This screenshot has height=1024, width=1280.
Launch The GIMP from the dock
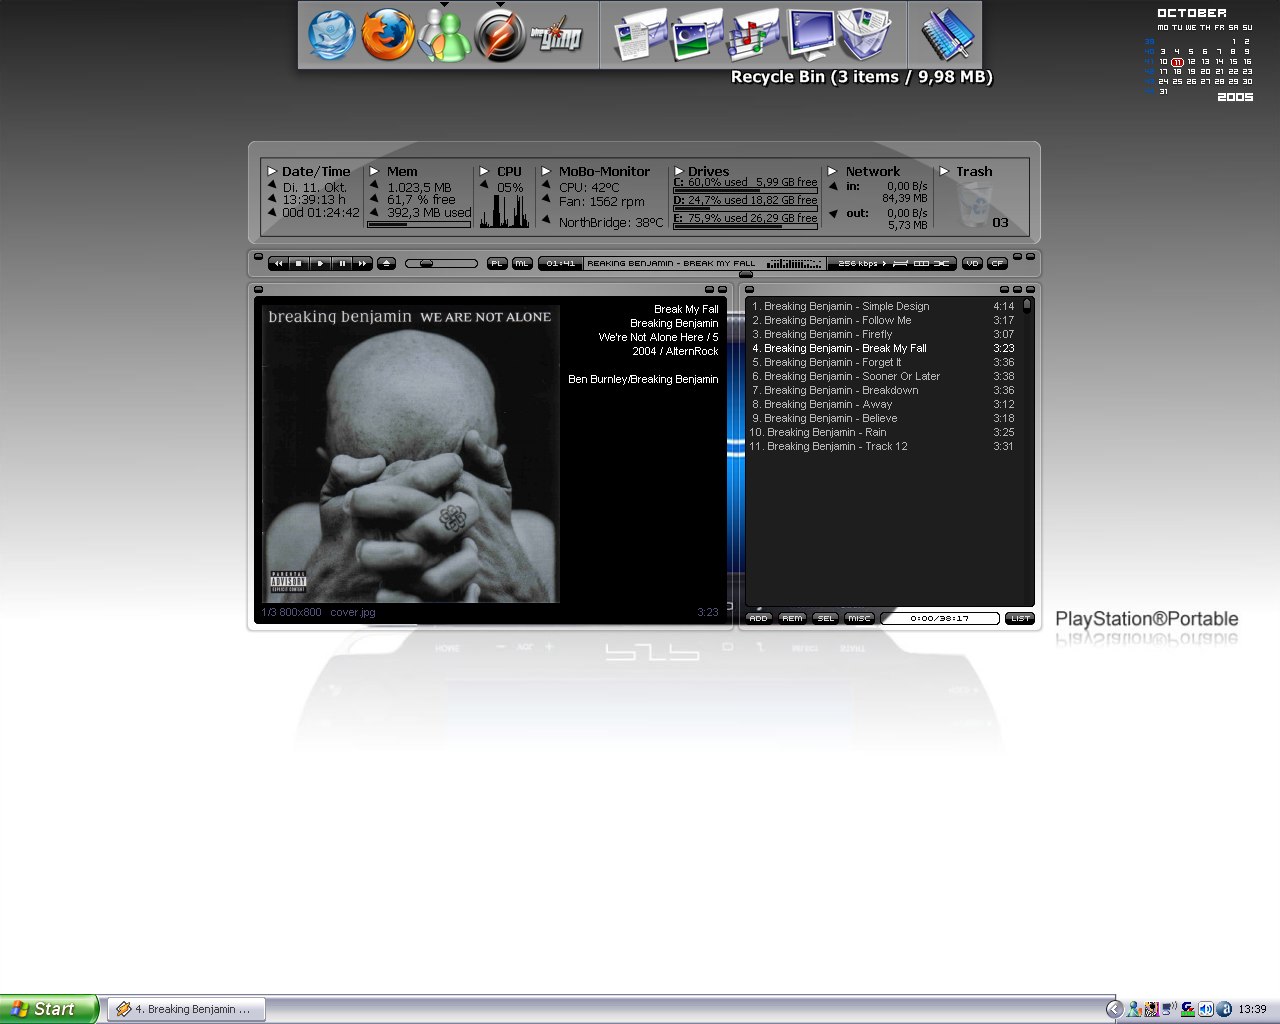pos(555,36)
